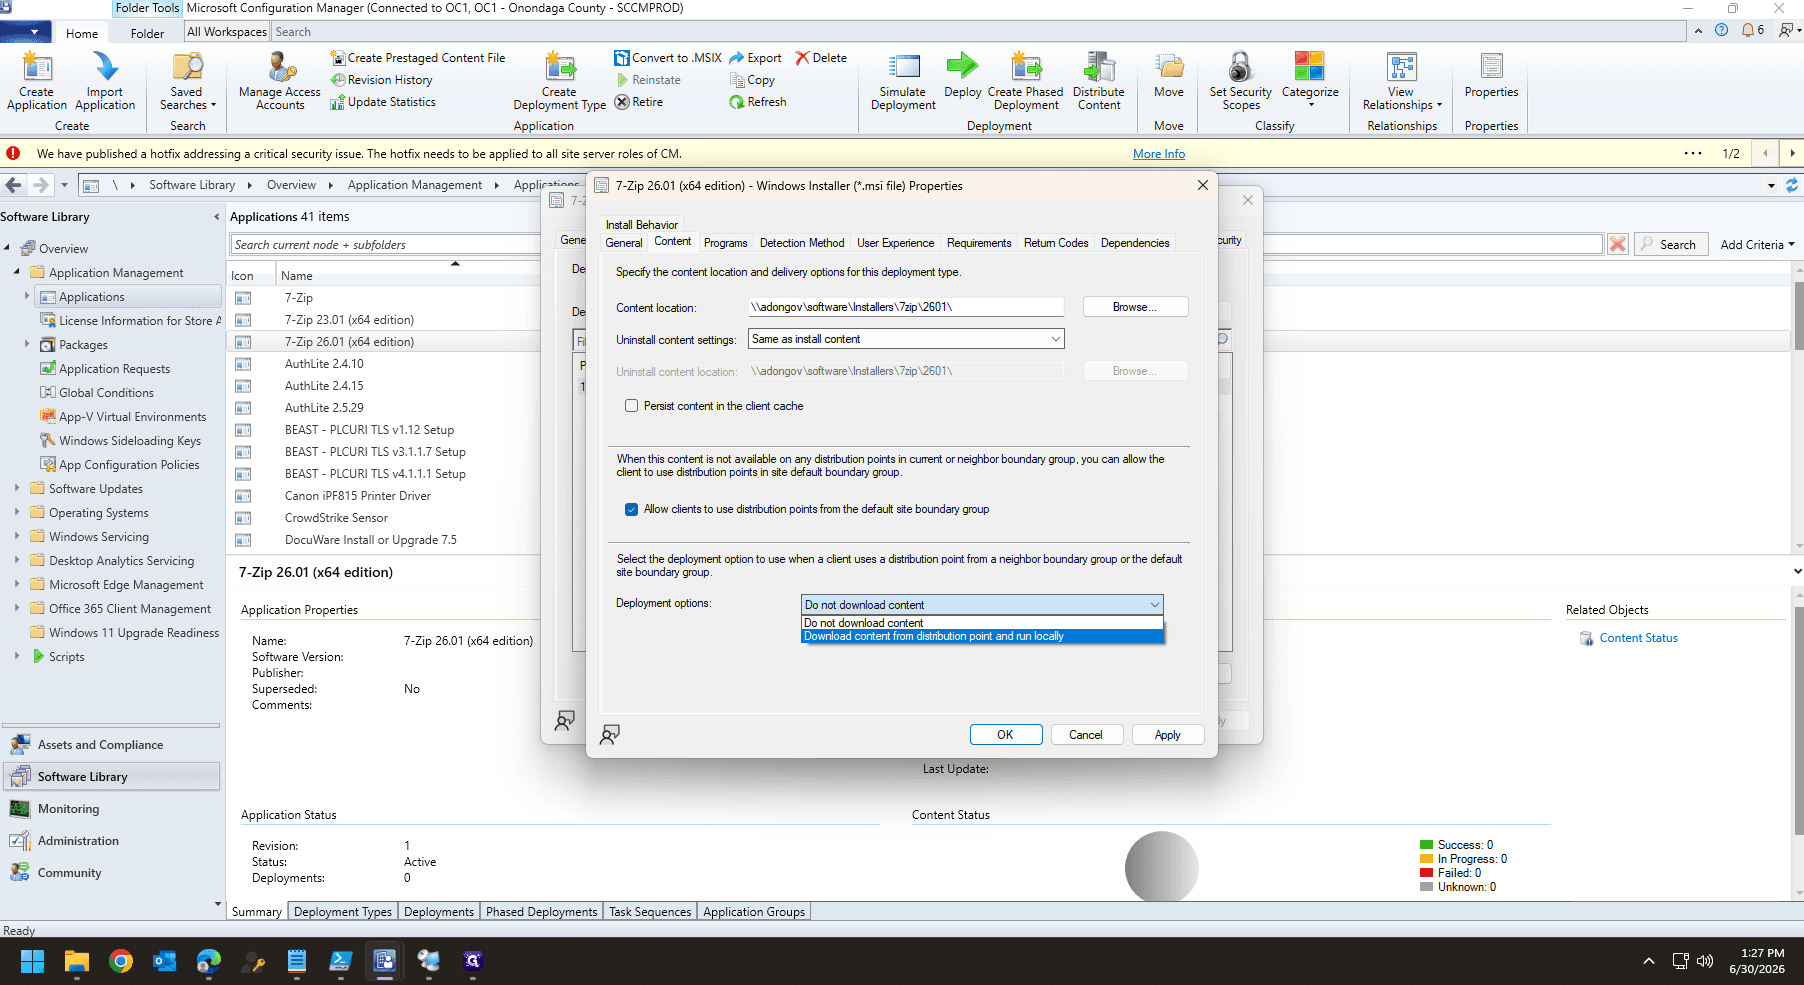Open View Relationships in the ribbon

1402,80
